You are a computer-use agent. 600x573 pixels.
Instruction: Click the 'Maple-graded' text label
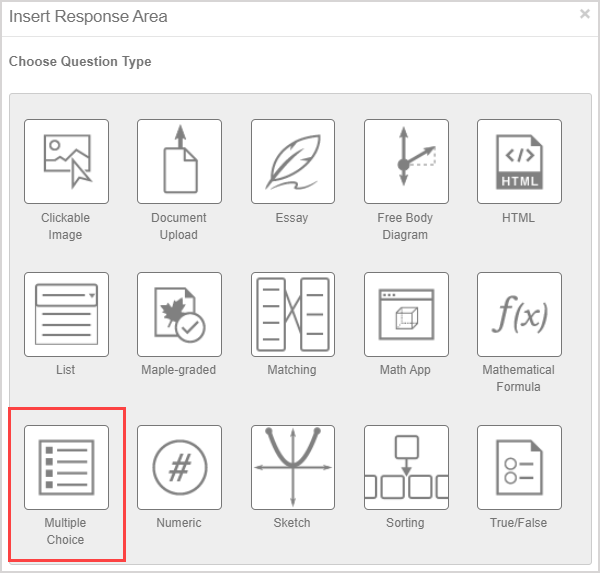[x=179, y=370]
